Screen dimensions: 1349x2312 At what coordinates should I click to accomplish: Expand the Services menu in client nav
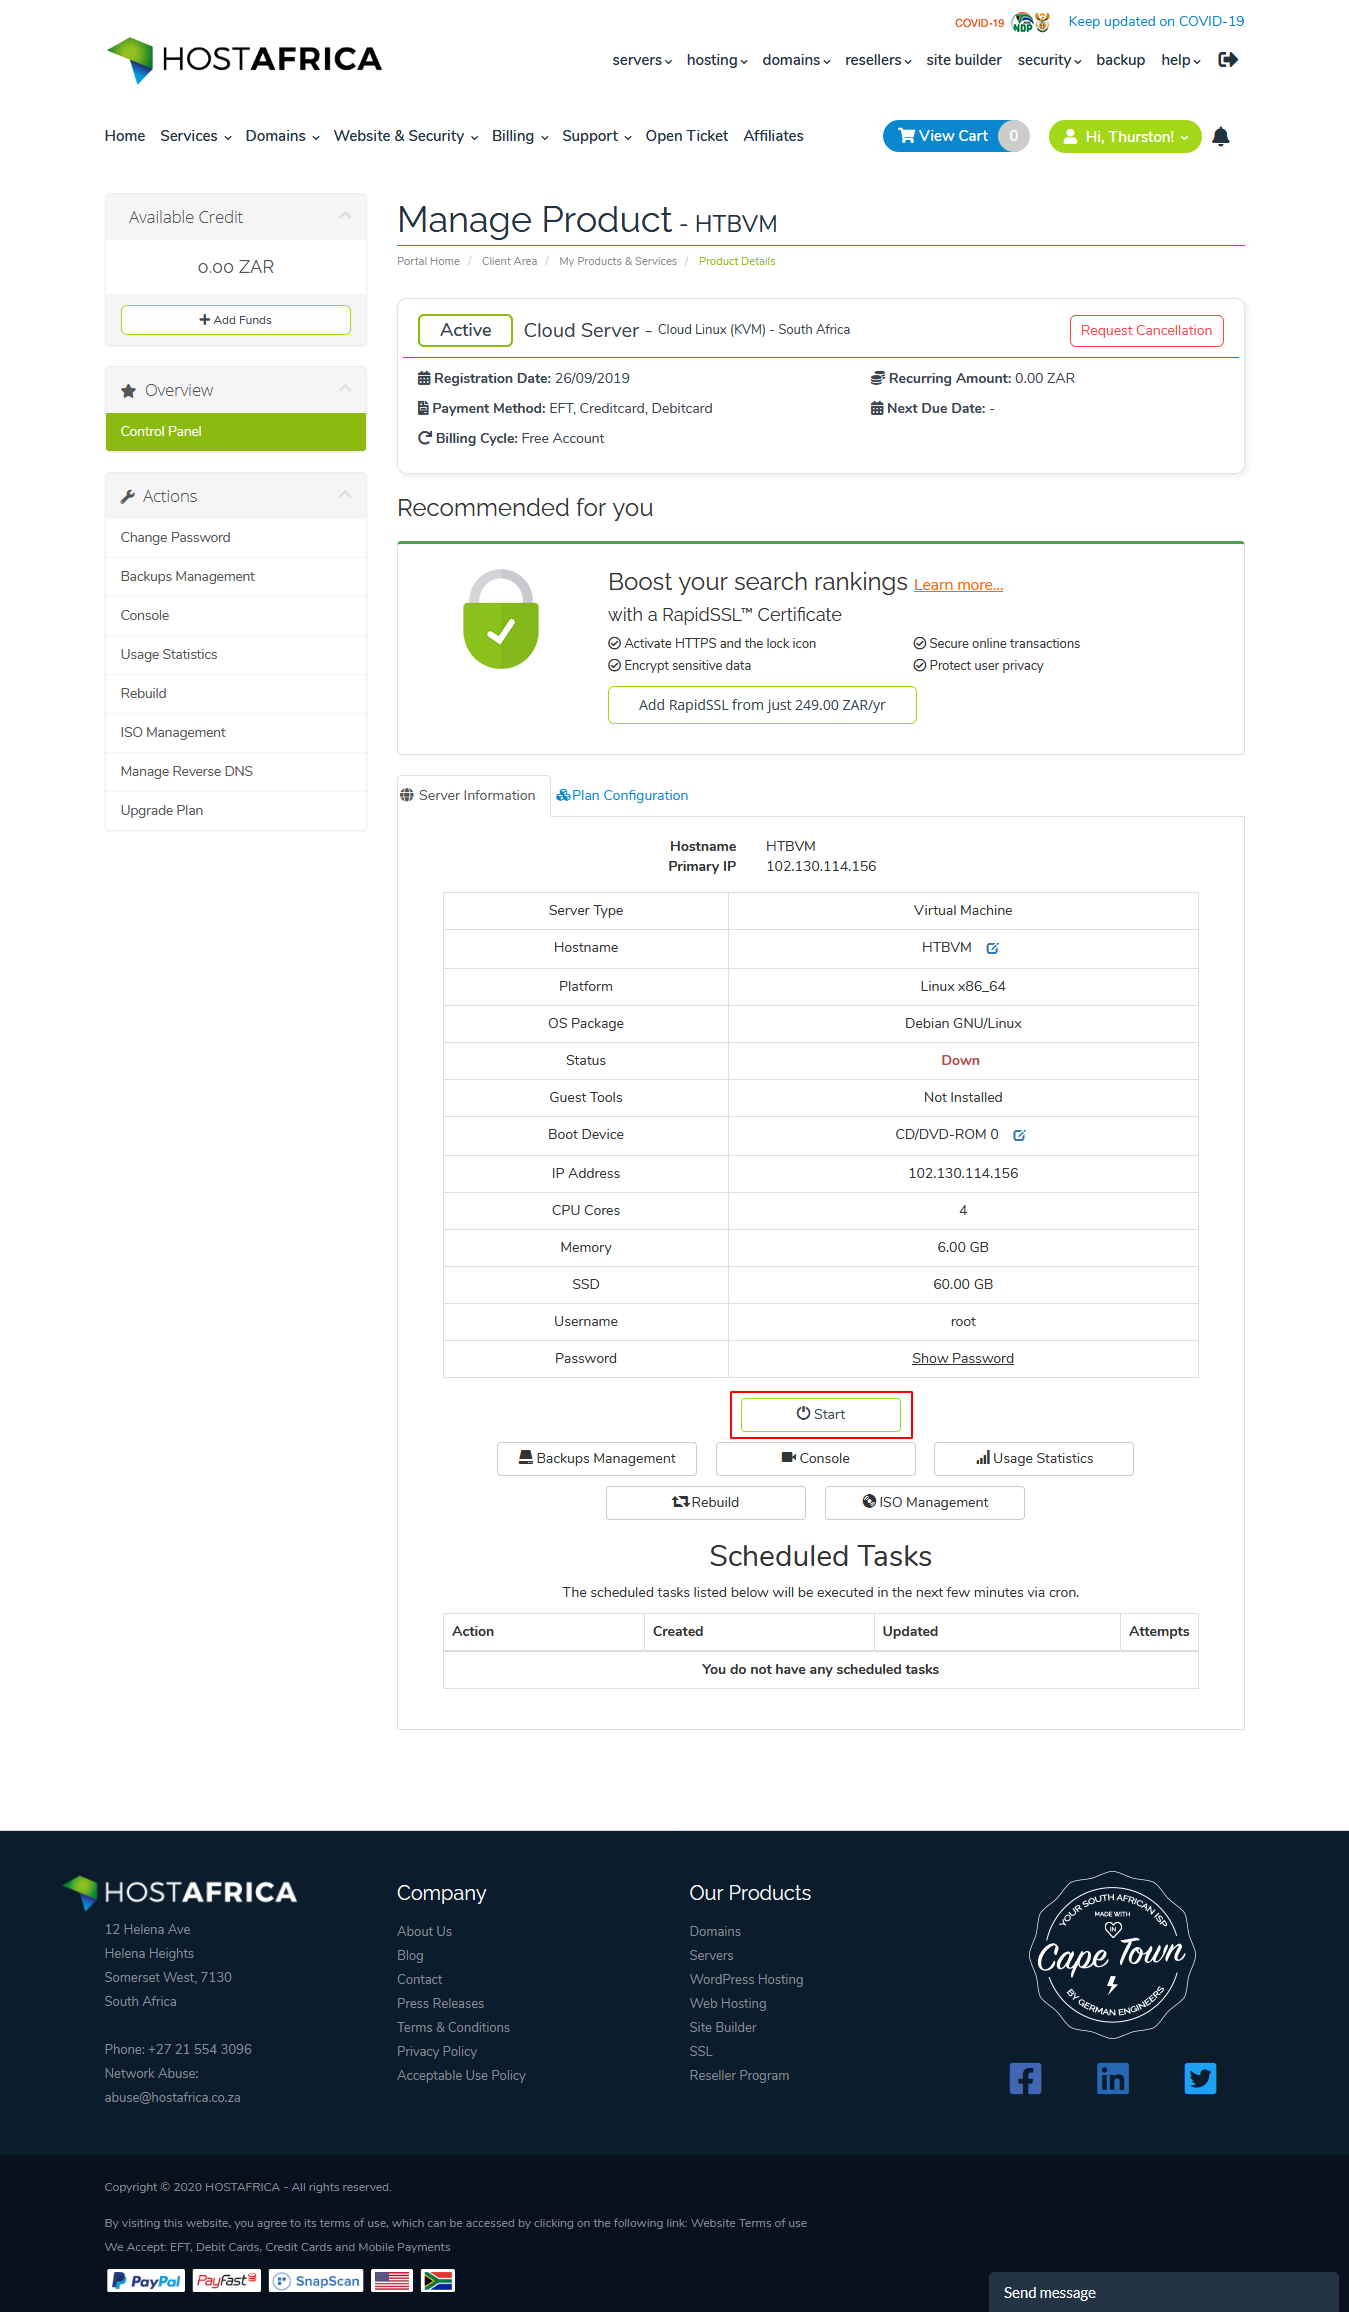(196, 136)
